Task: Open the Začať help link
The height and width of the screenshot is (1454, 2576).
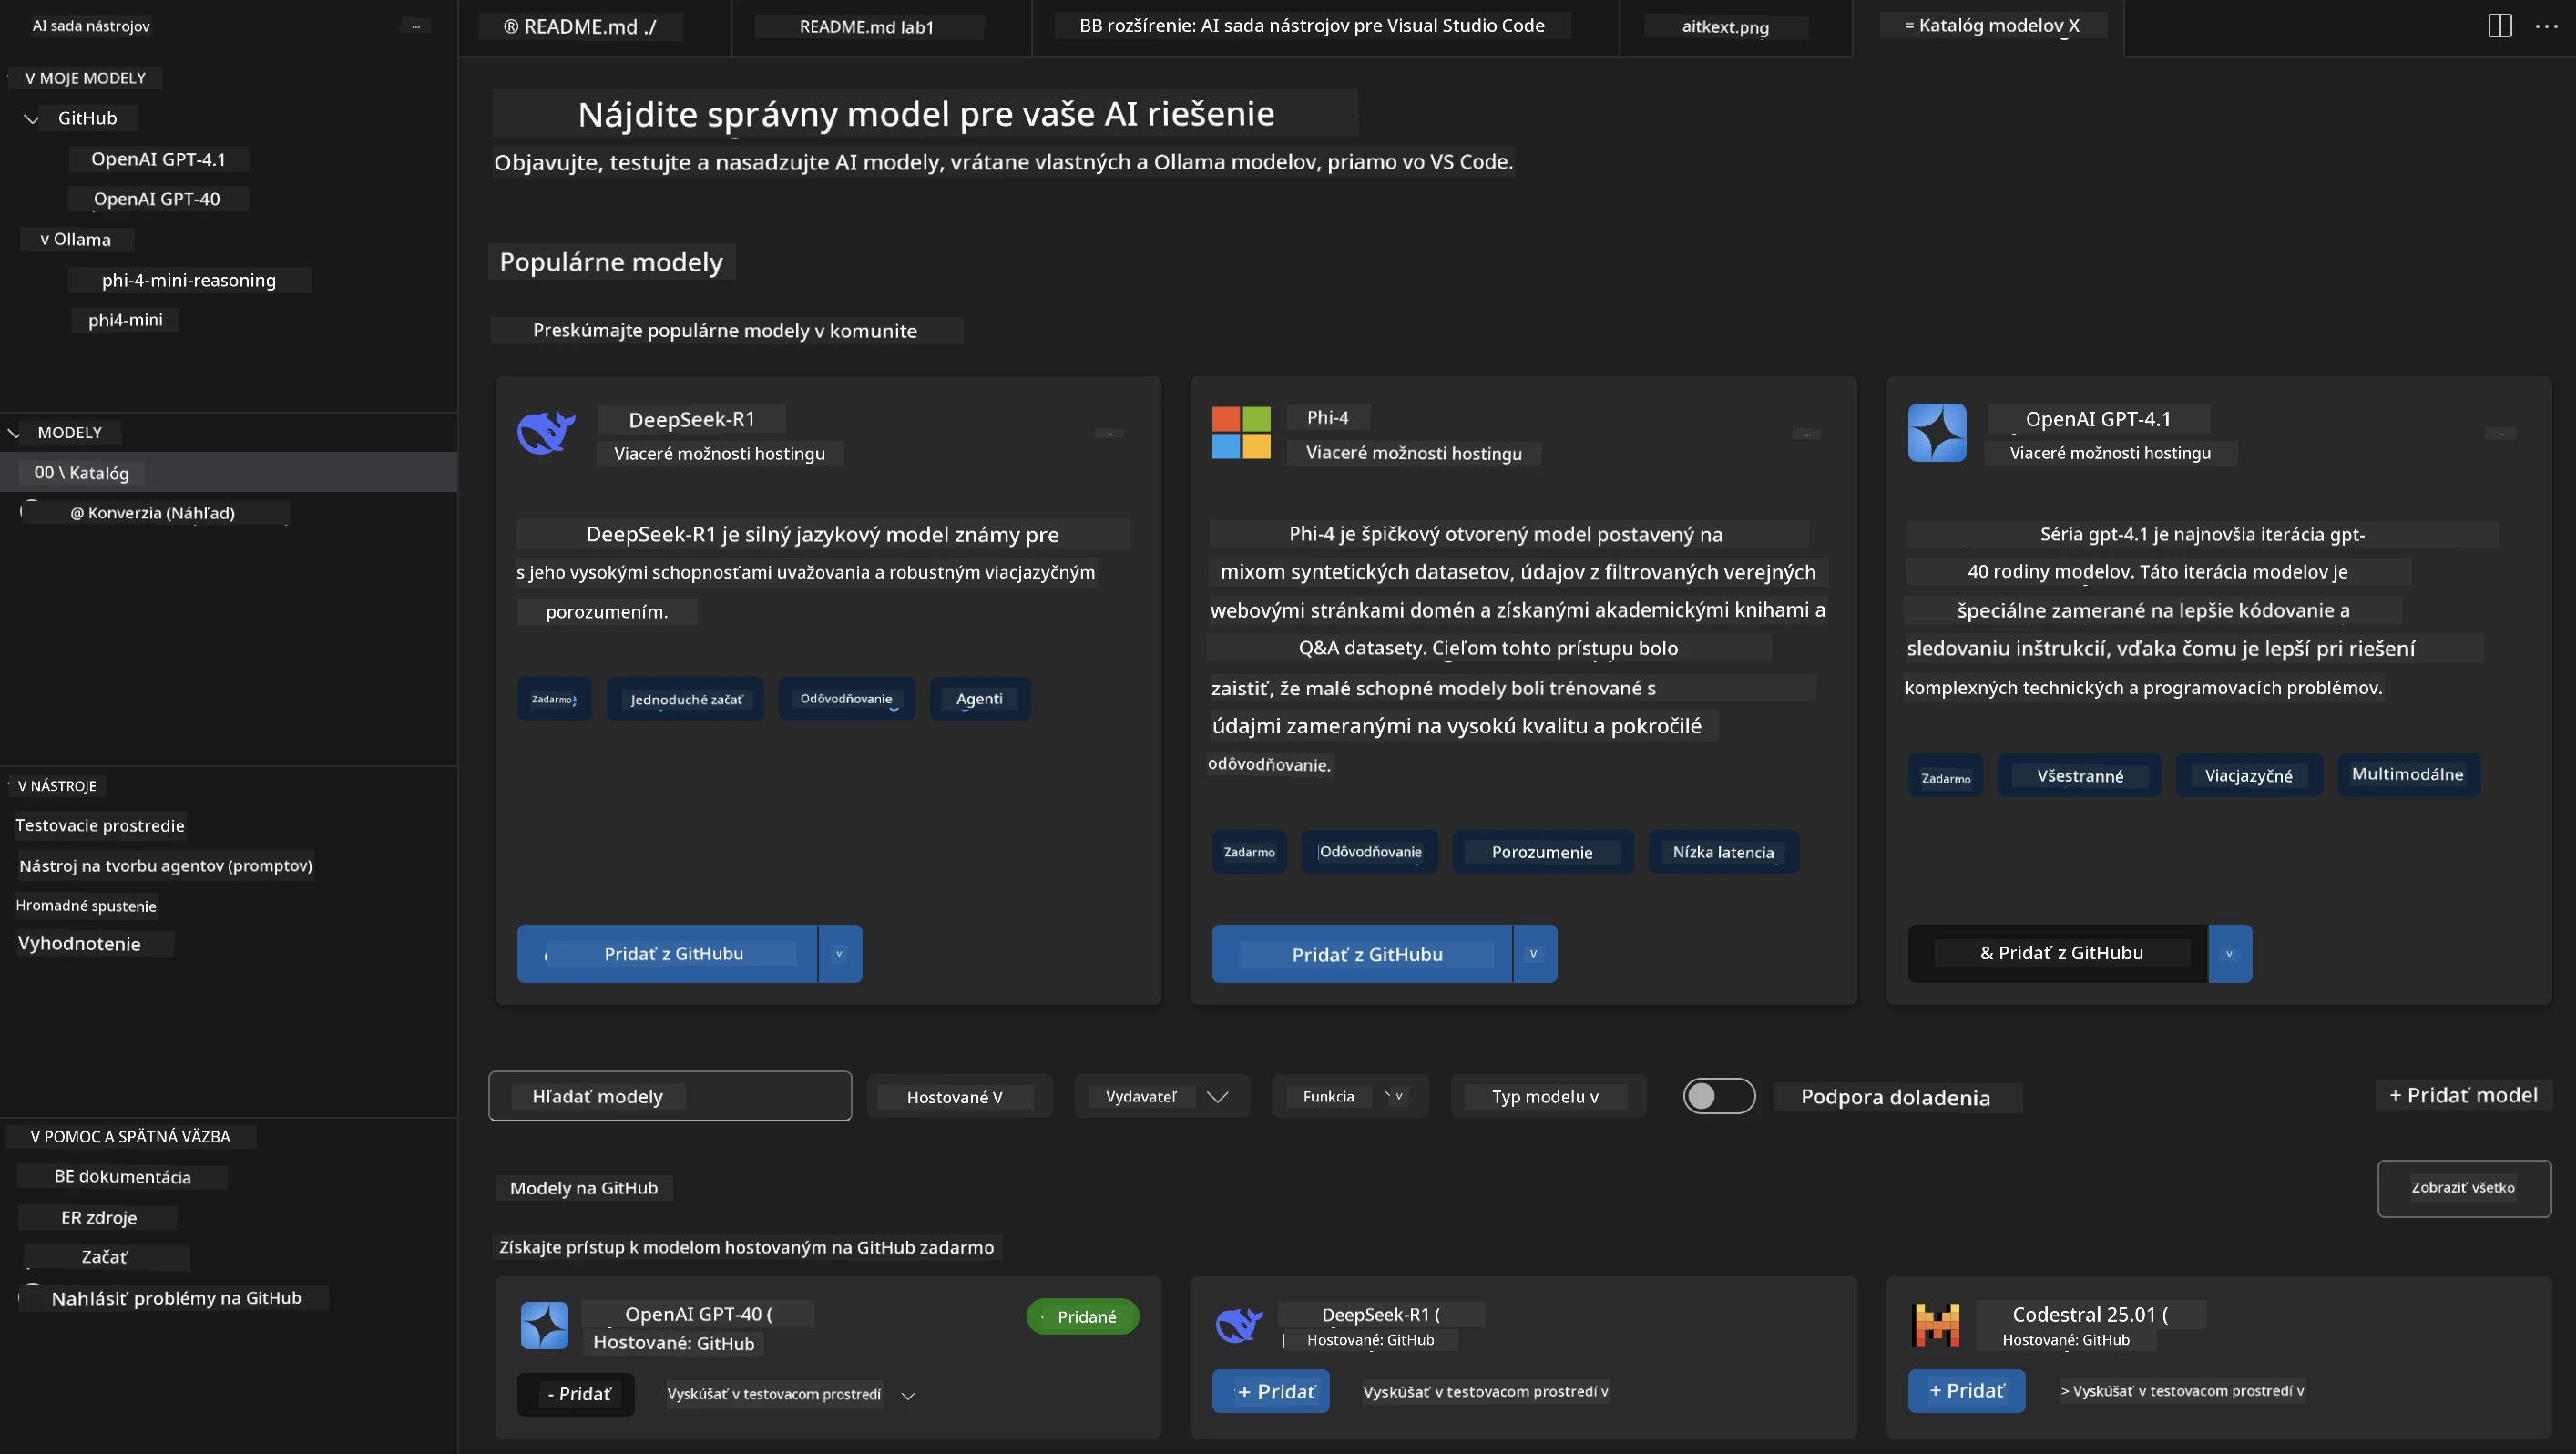Action: [105, 1257]
